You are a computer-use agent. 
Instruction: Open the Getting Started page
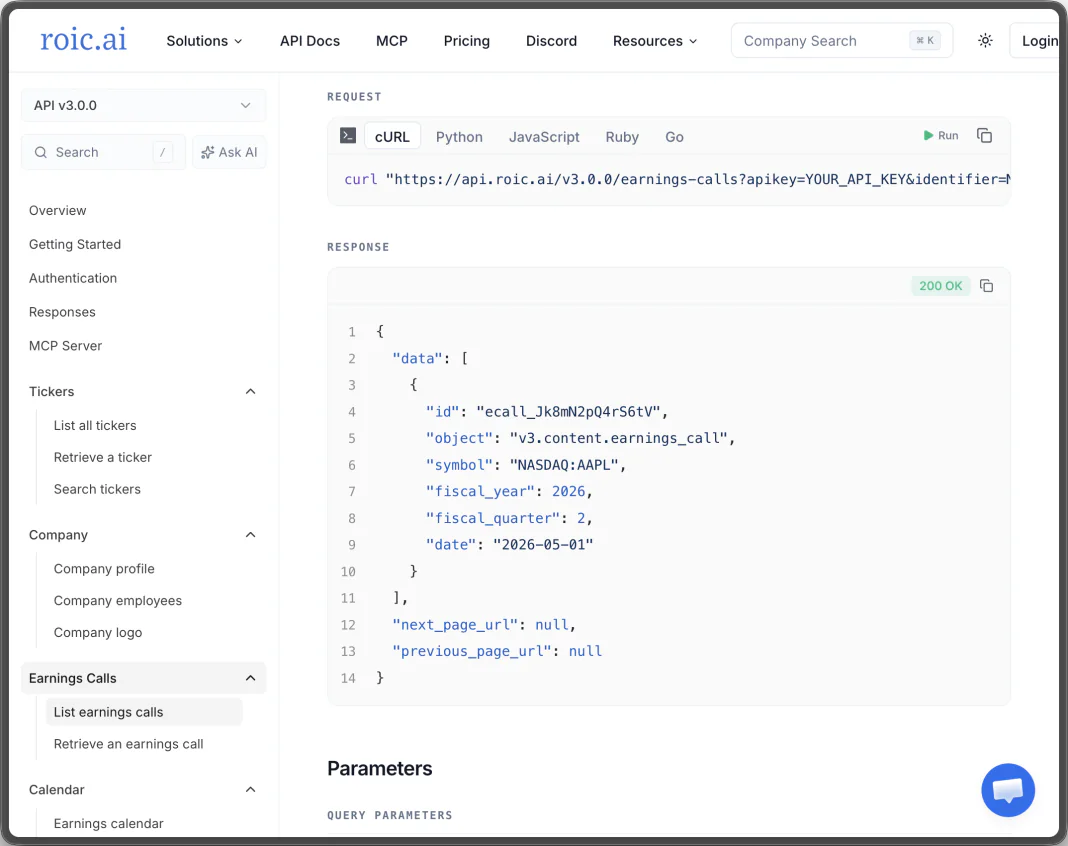pyautogui.click(x=75, y=245)
